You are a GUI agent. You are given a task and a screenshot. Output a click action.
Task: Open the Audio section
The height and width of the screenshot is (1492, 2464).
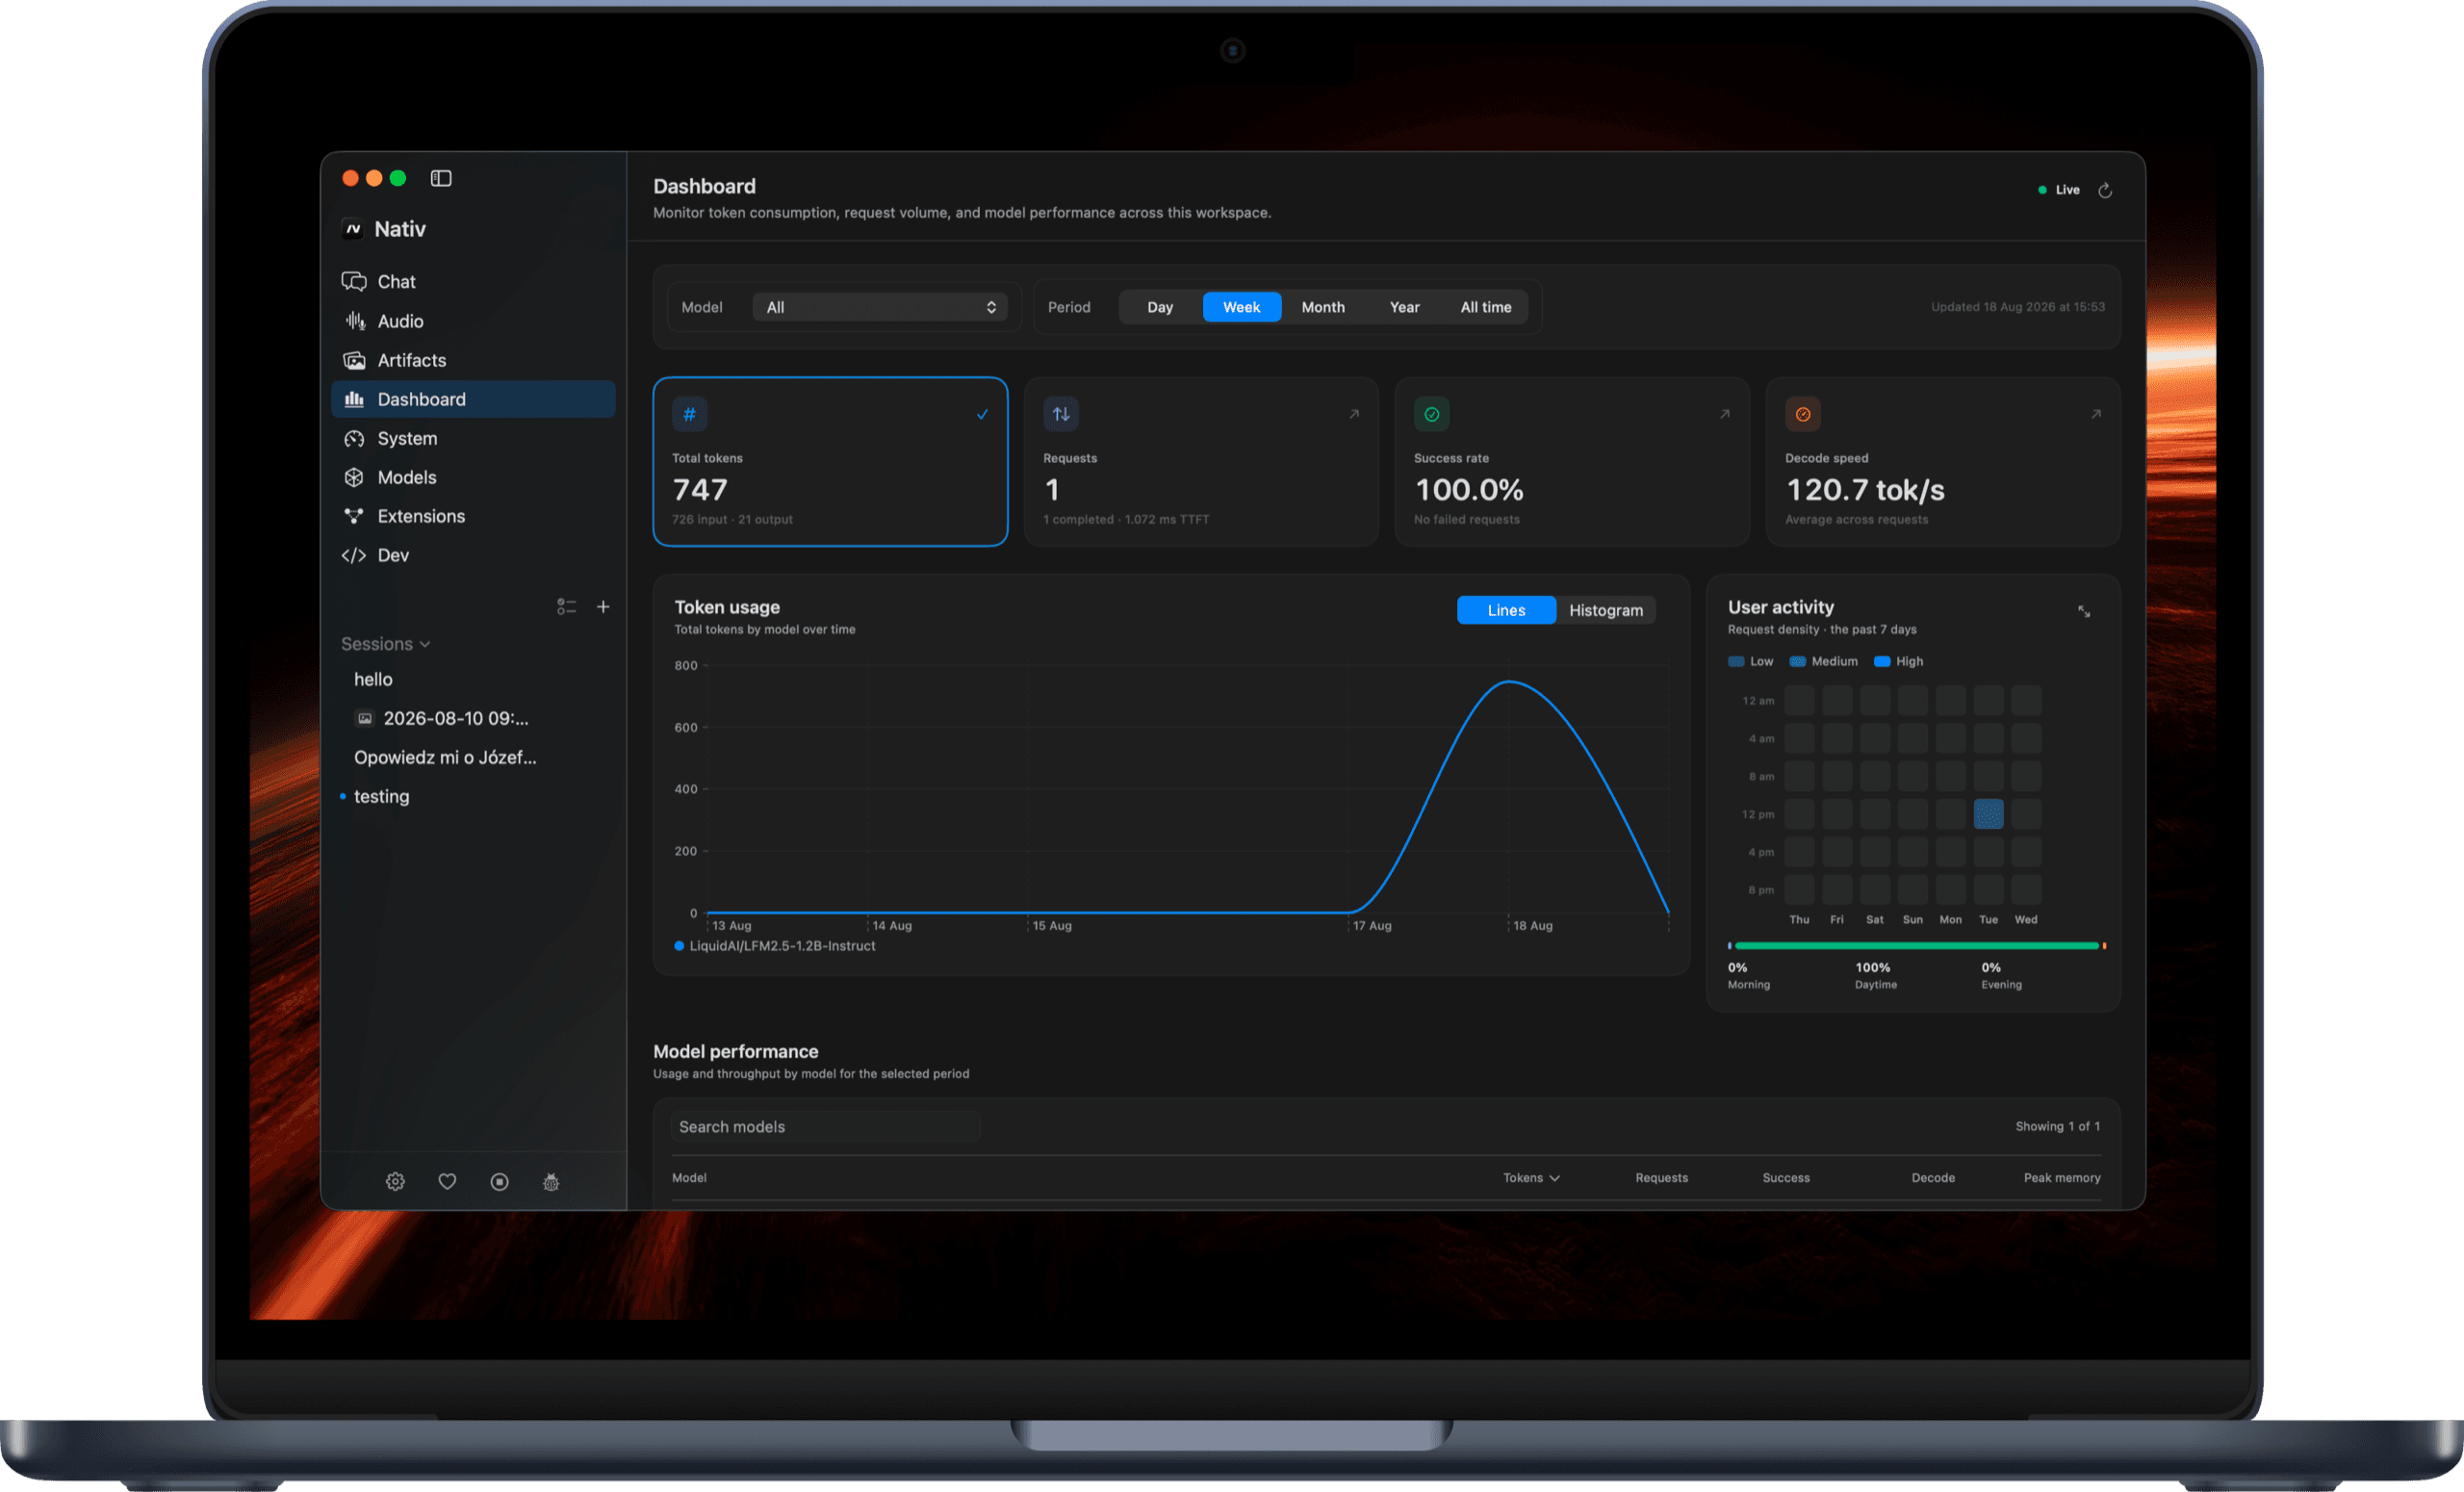[x=472, y=321]
